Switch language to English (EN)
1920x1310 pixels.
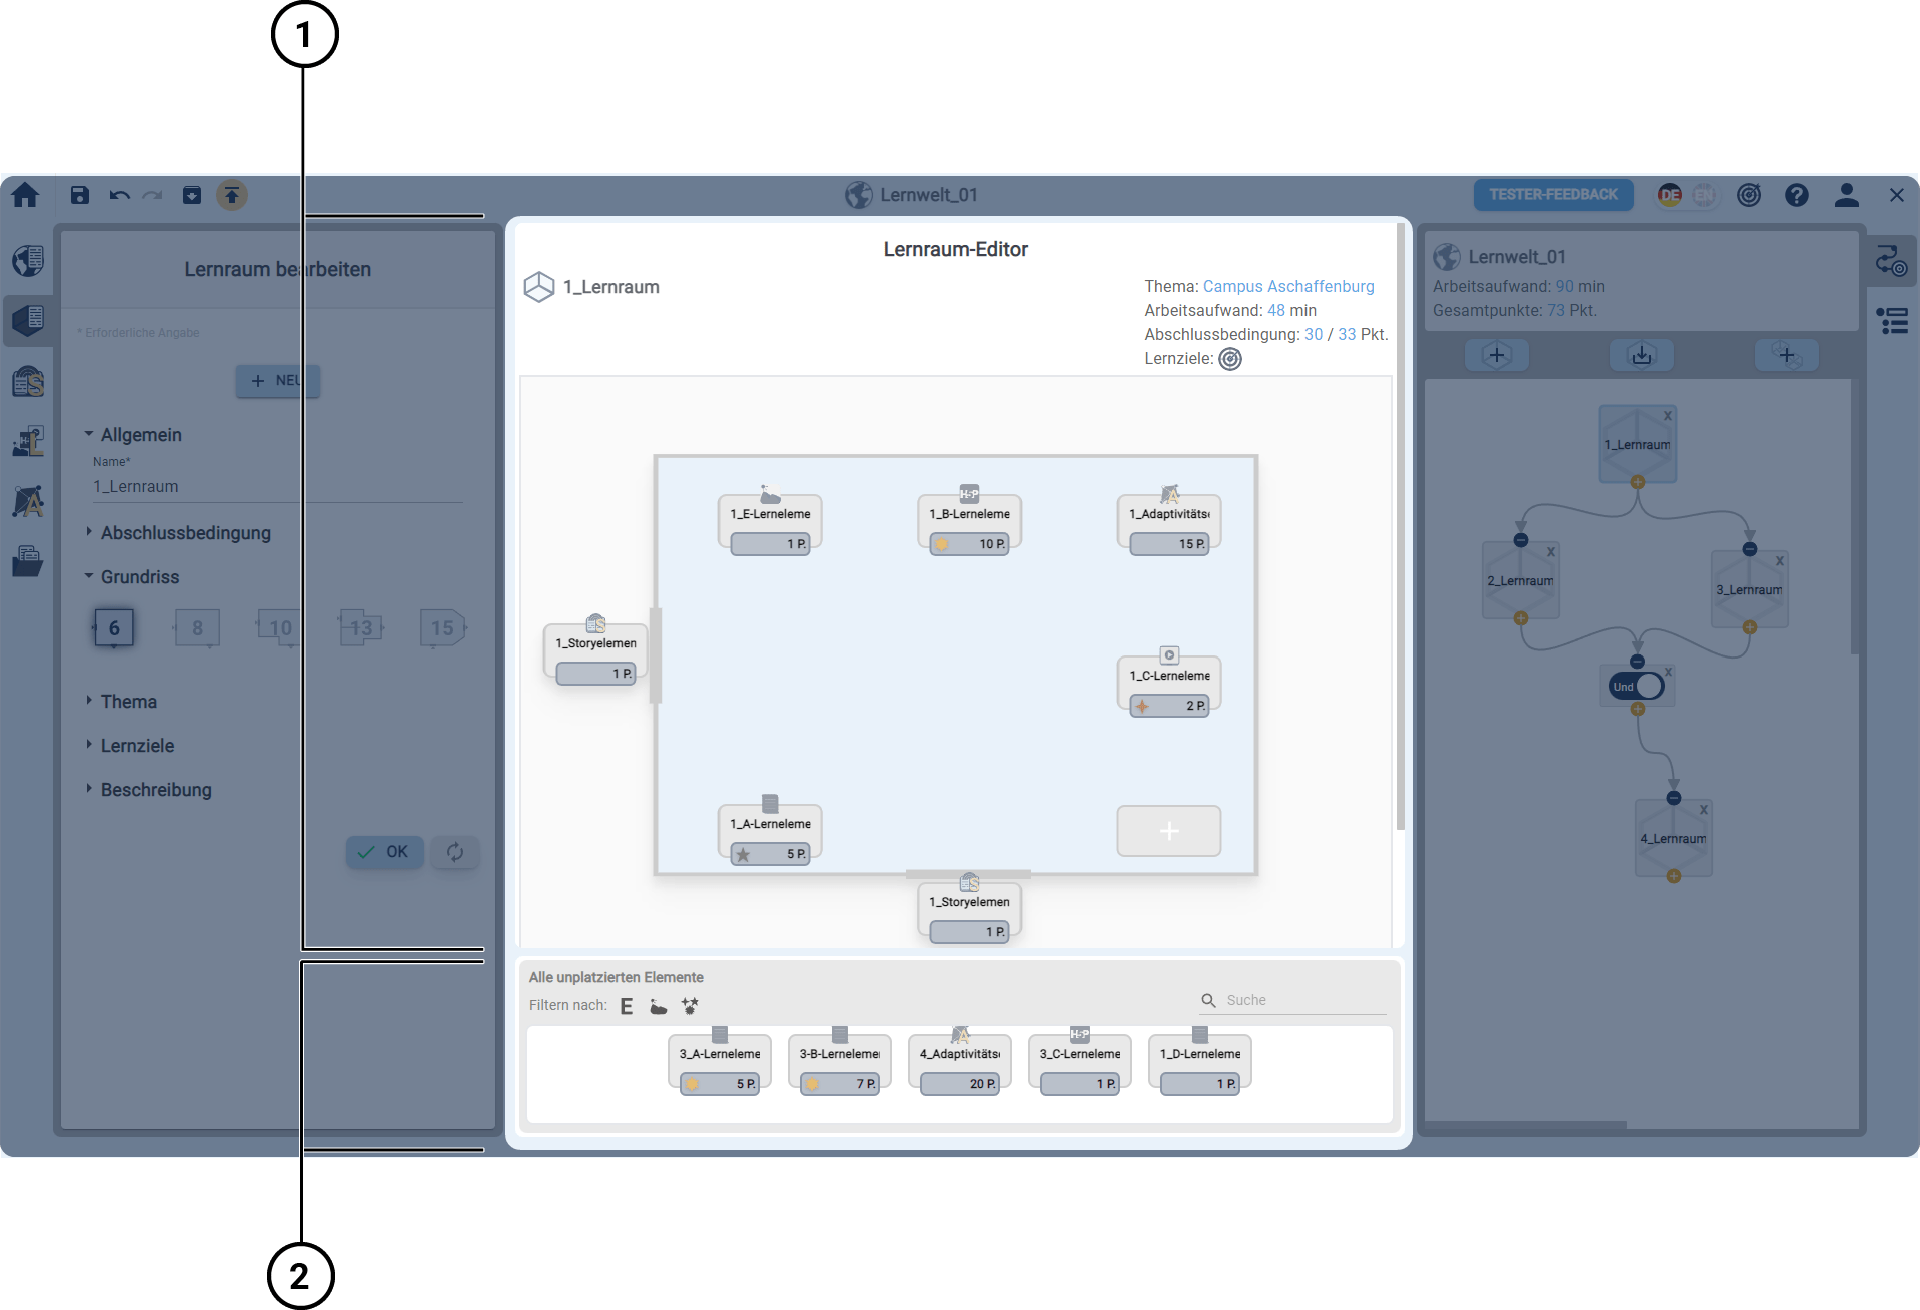(1704, 195)
